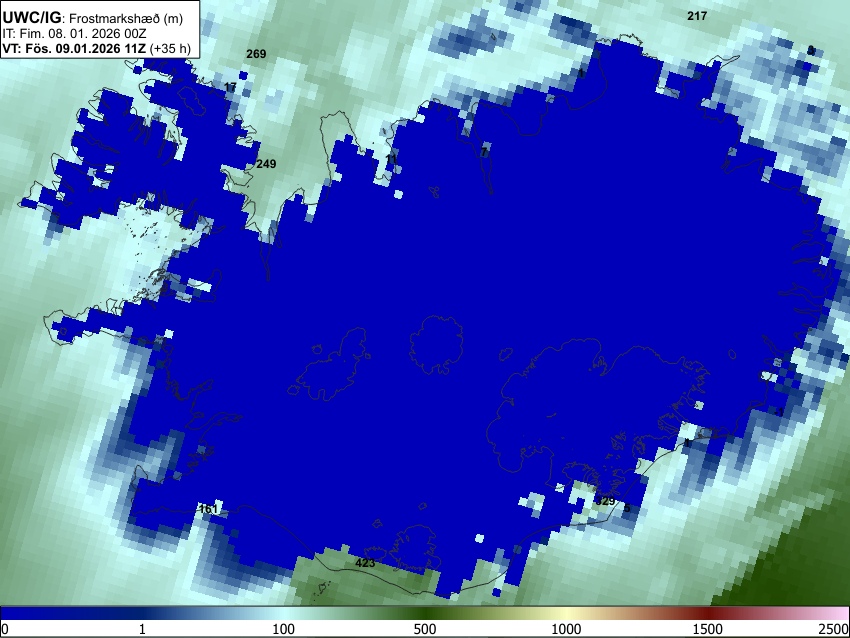The height and width of the screenshot is (638, 850).
Task: Click the 'UWC/IG: Frostmarkshæð (m)' title text
Action: [93, 18]
